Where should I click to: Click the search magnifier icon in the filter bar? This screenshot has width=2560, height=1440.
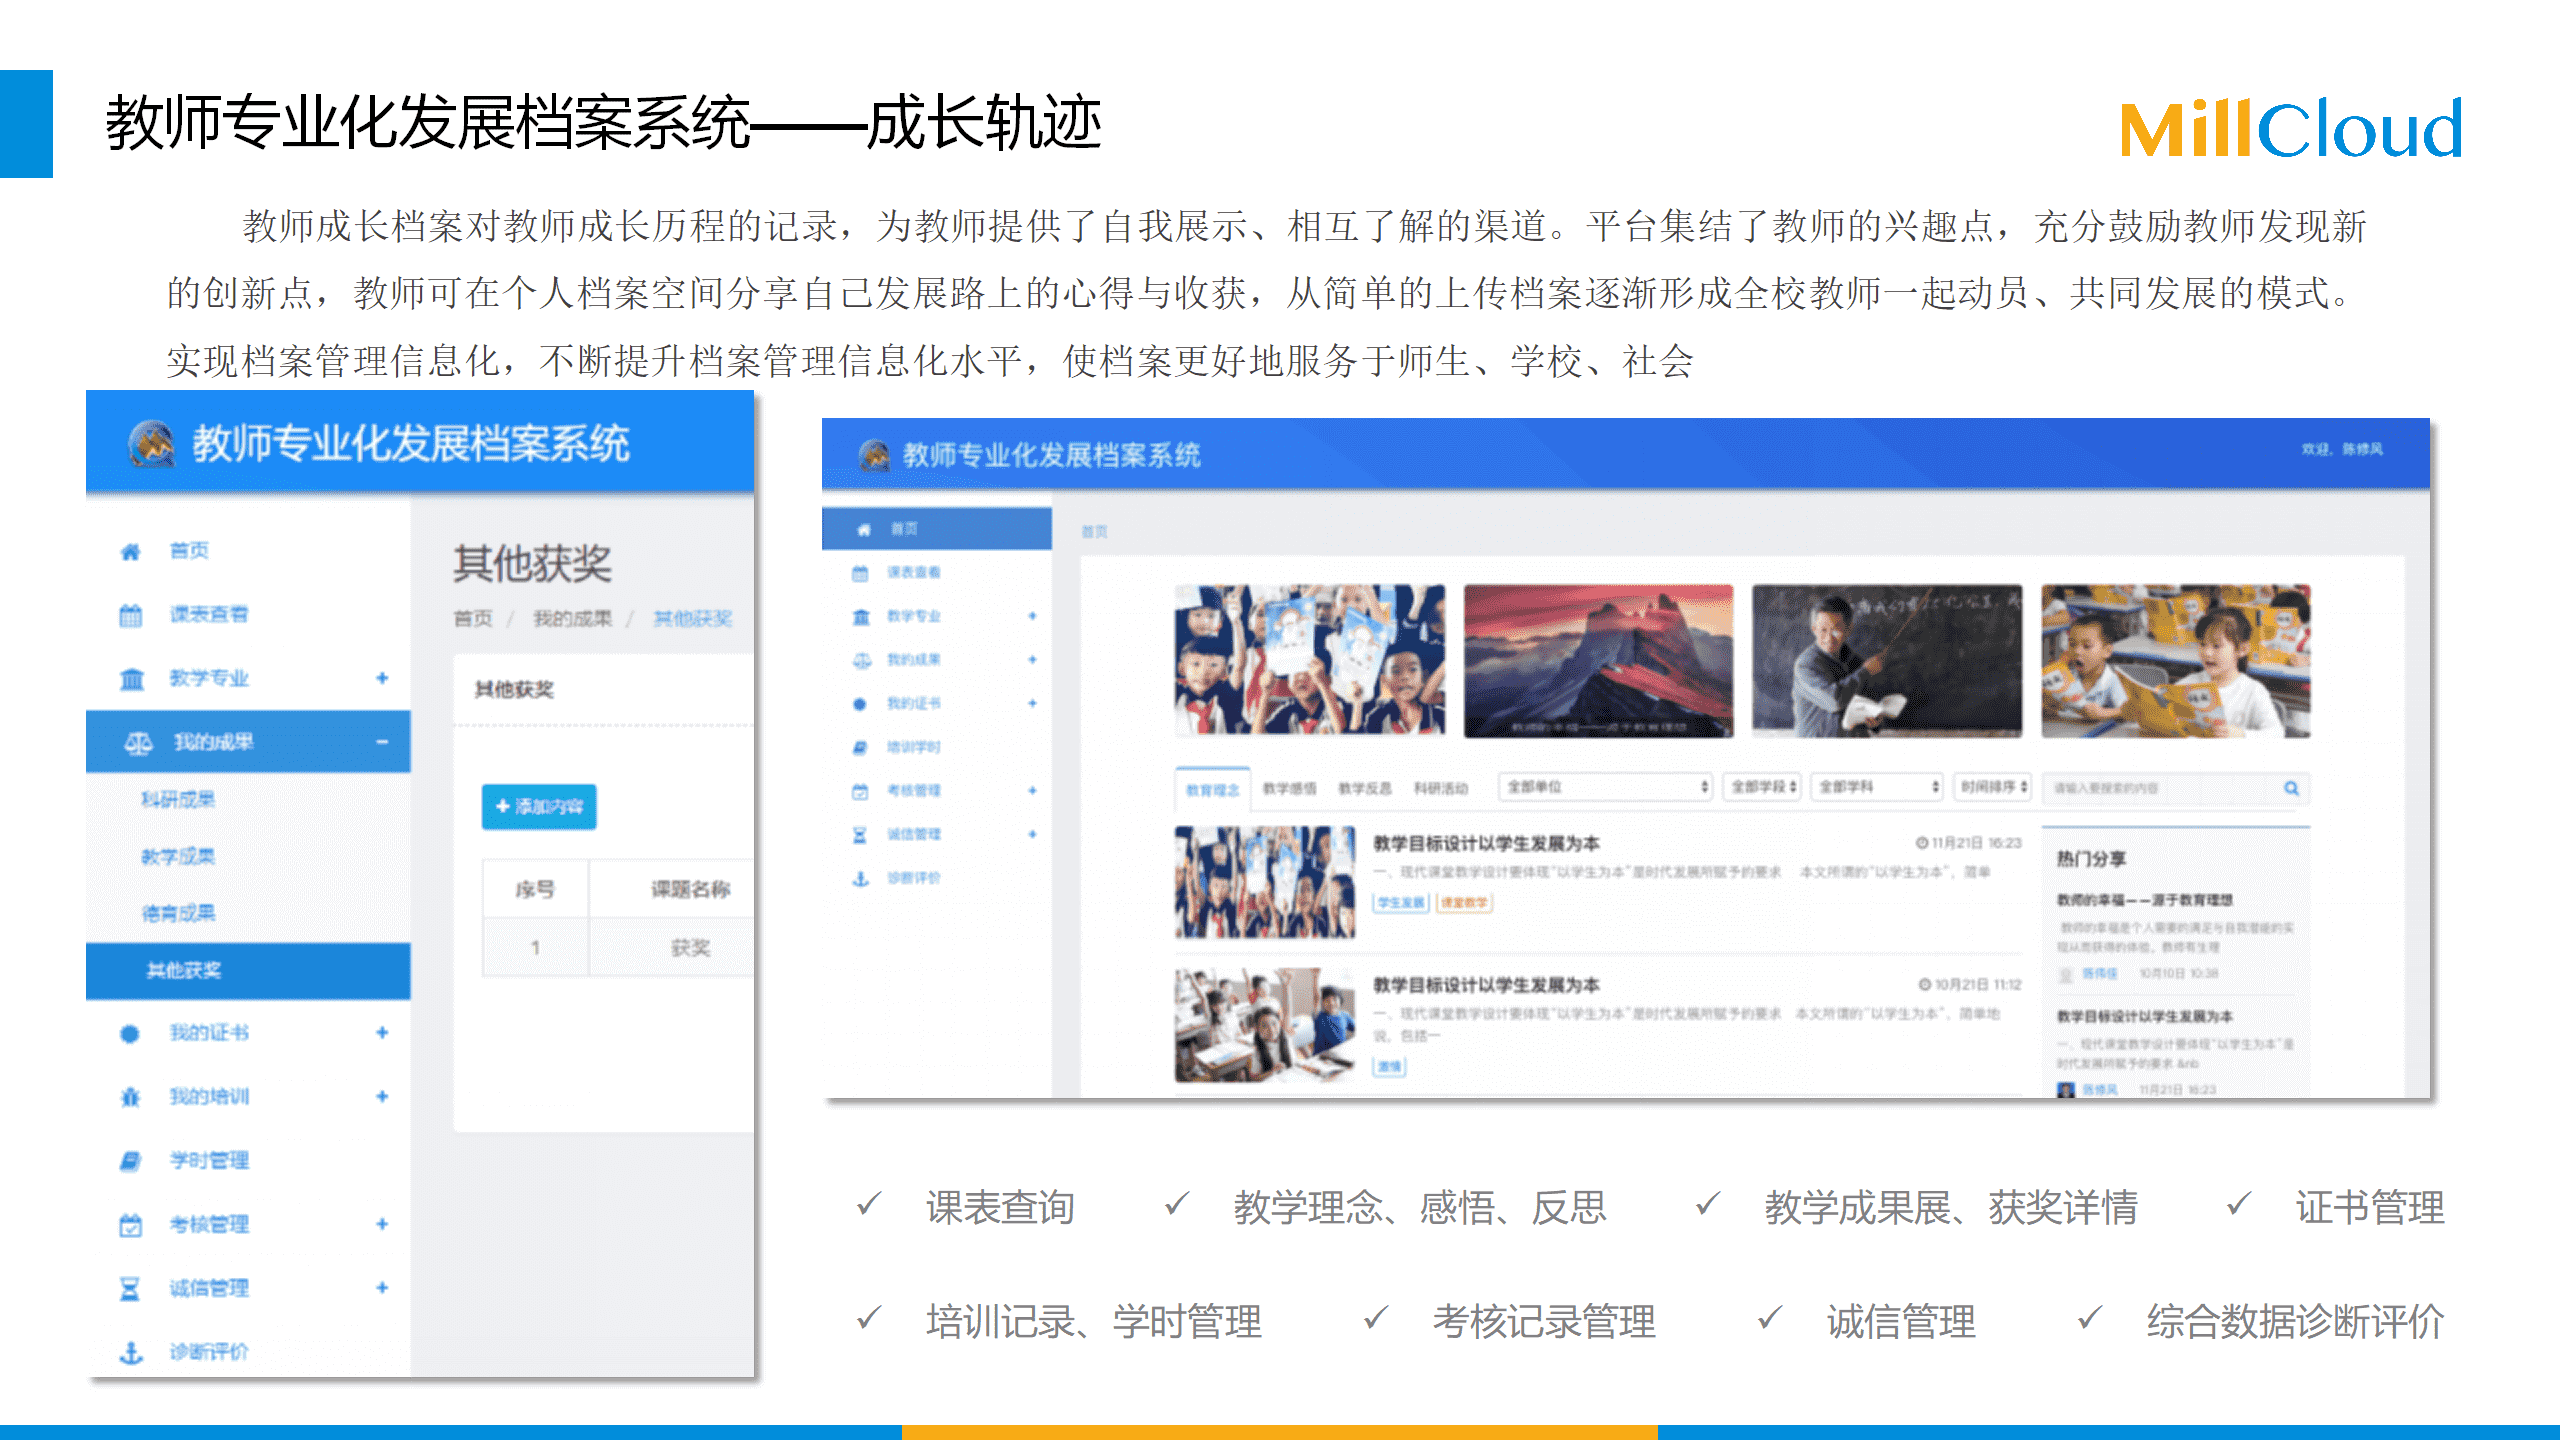pos(2291,788)
